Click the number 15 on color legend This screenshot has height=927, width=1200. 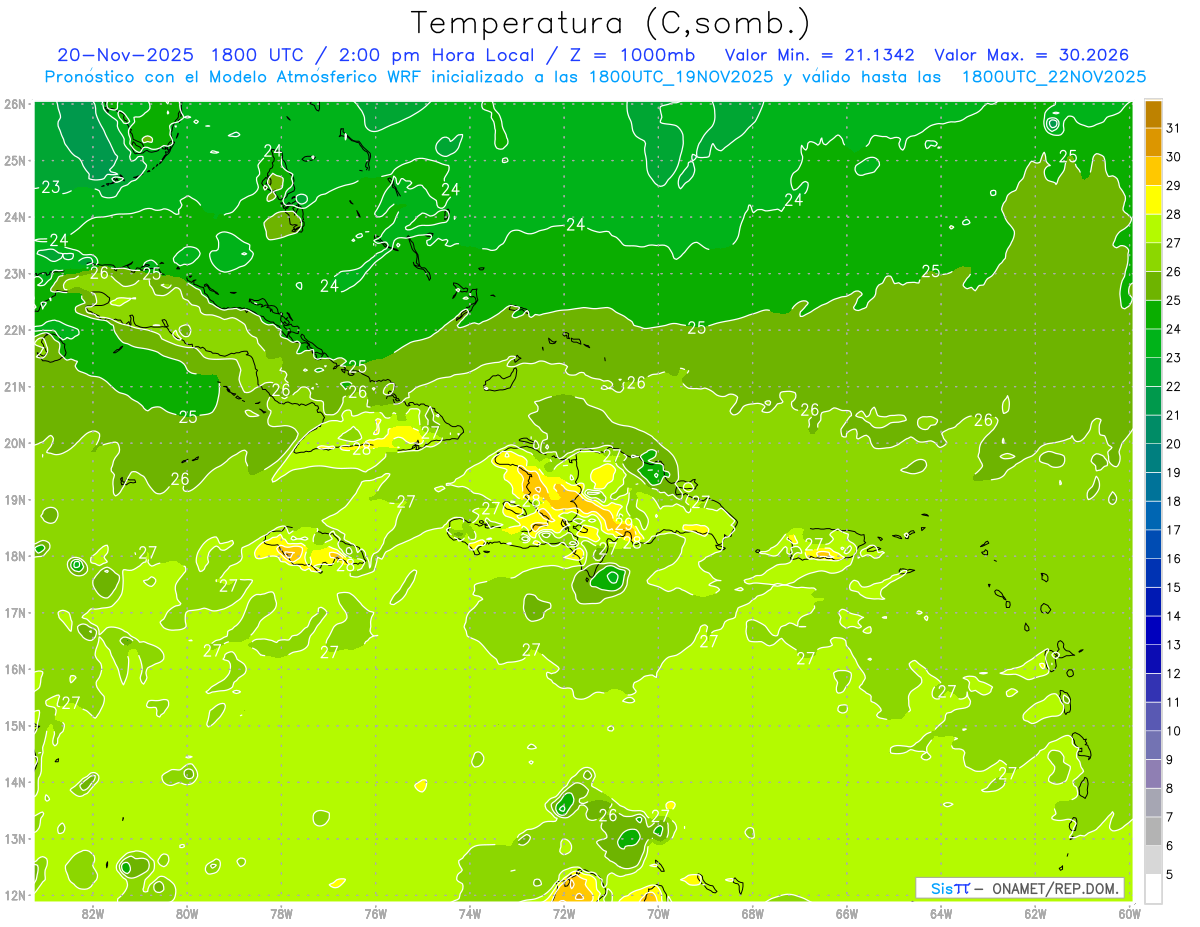tap(1173, 588)
